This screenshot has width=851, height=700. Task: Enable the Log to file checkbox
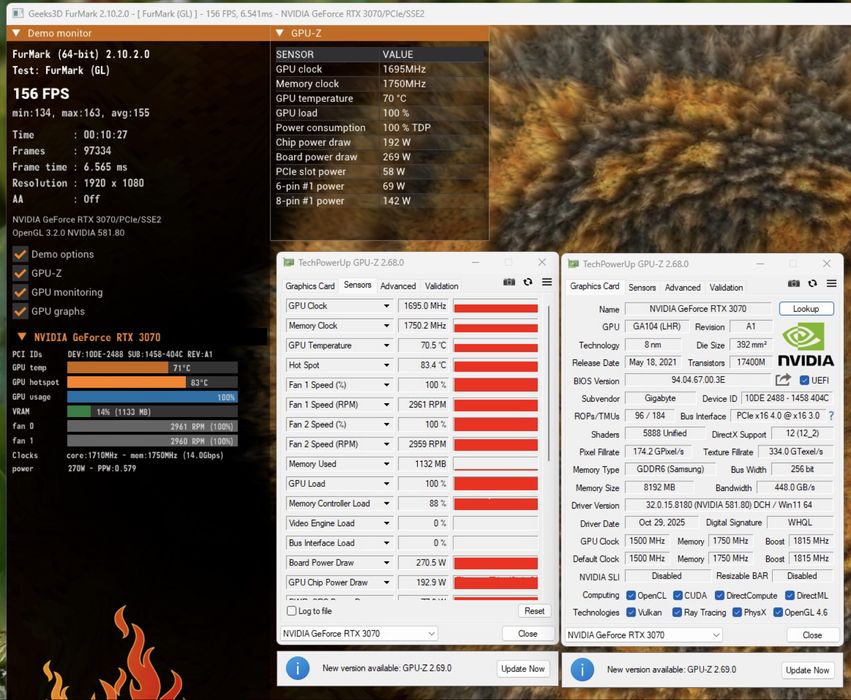click(x=291, y=611)
